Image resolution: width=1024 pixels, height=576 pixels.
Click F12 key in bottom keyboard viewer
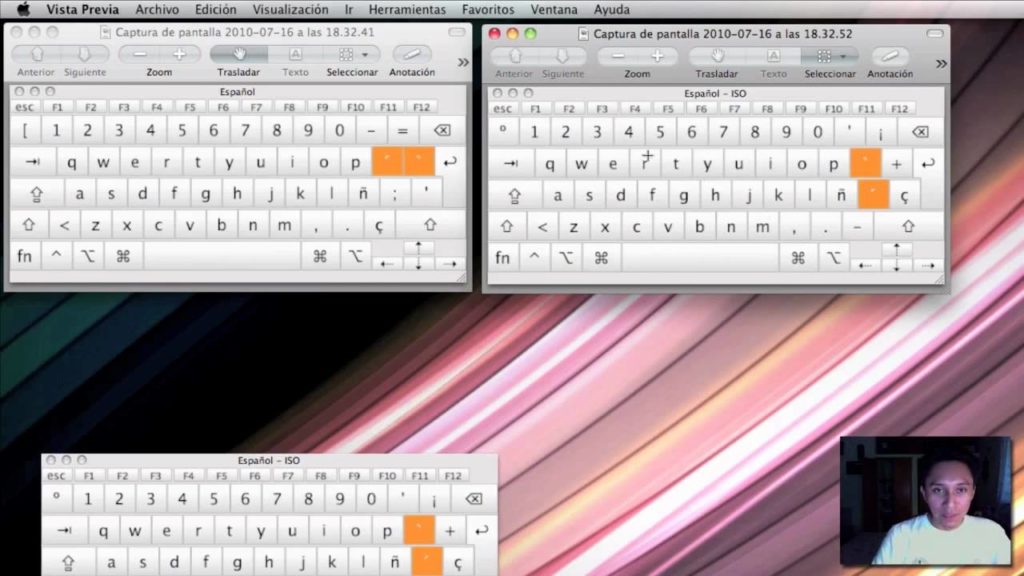(453, 475)
